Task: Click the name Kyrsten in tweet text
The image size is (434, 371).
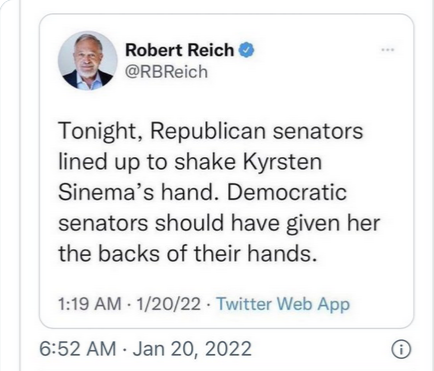Action: (x=283, y=162)
